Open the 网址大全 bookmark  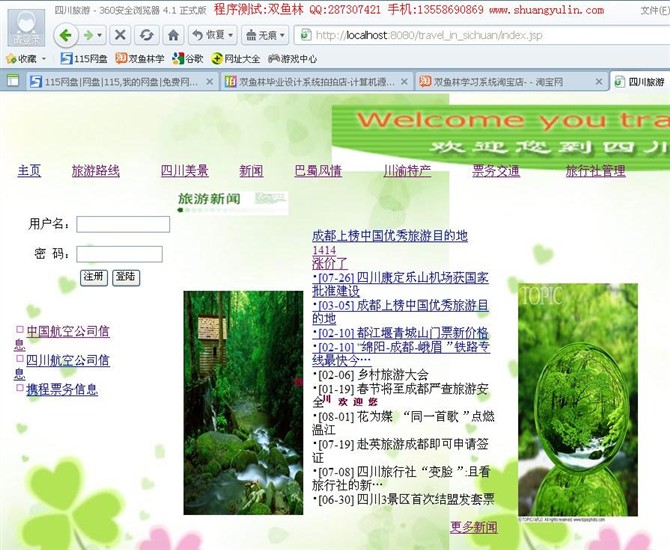(235, 59)
